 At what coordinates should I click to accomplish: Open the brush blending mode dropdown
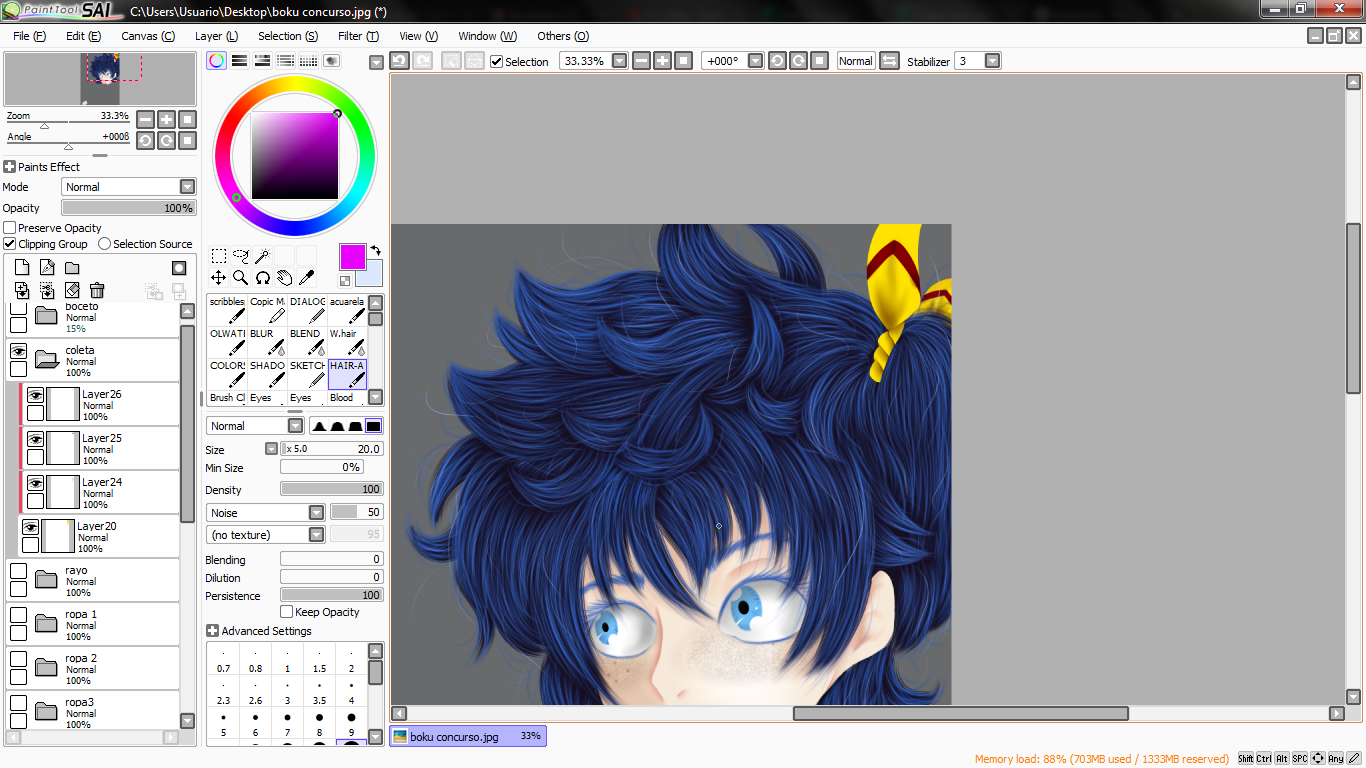295,426
